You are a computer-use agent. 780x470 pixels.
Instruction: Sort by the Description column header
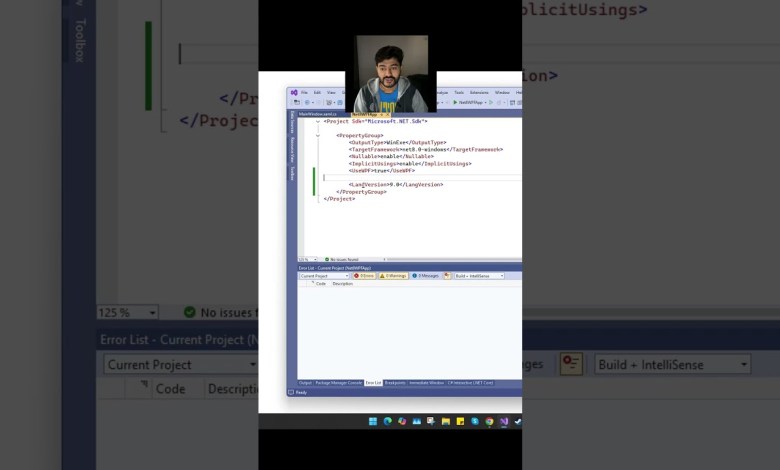pyautogui.click(x=343, y=283)
